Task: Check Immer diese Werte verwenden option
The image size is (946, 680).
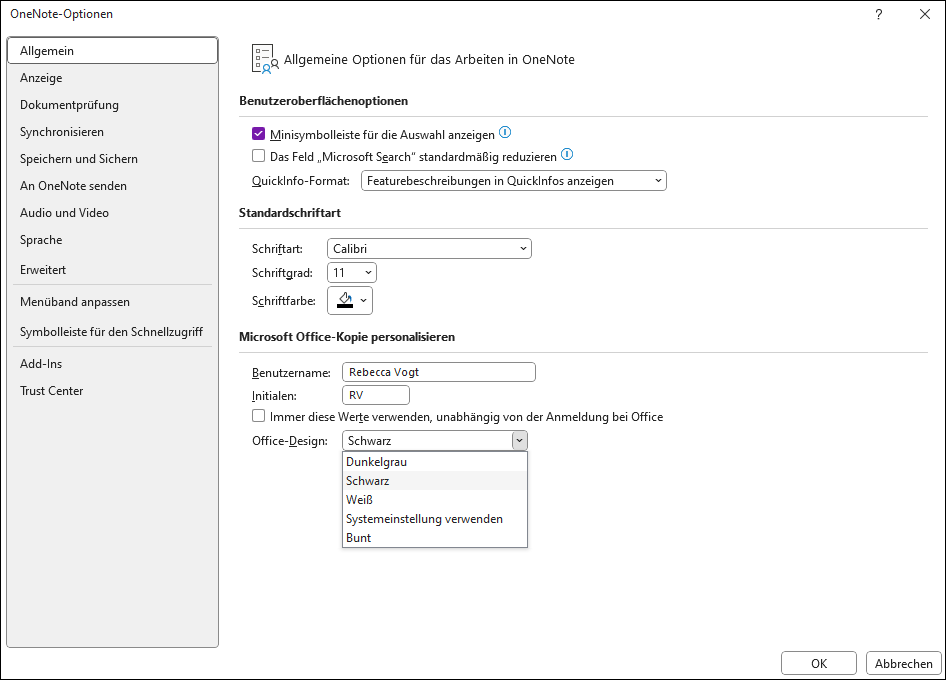Action: coord(258,416)
